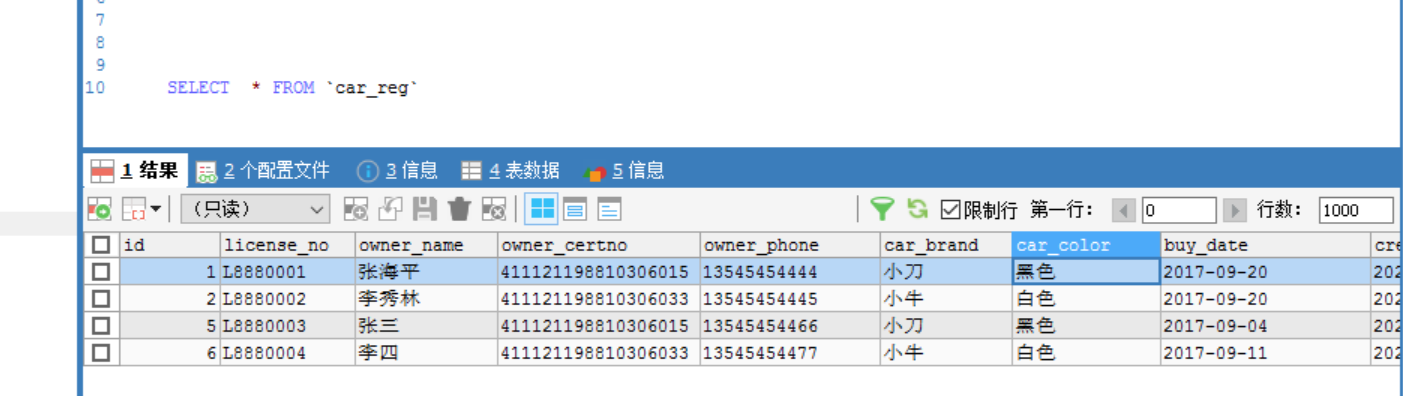Click the save changes floppy icon
The width and height of the screenshot is (1403, 396).
[425, 209]
